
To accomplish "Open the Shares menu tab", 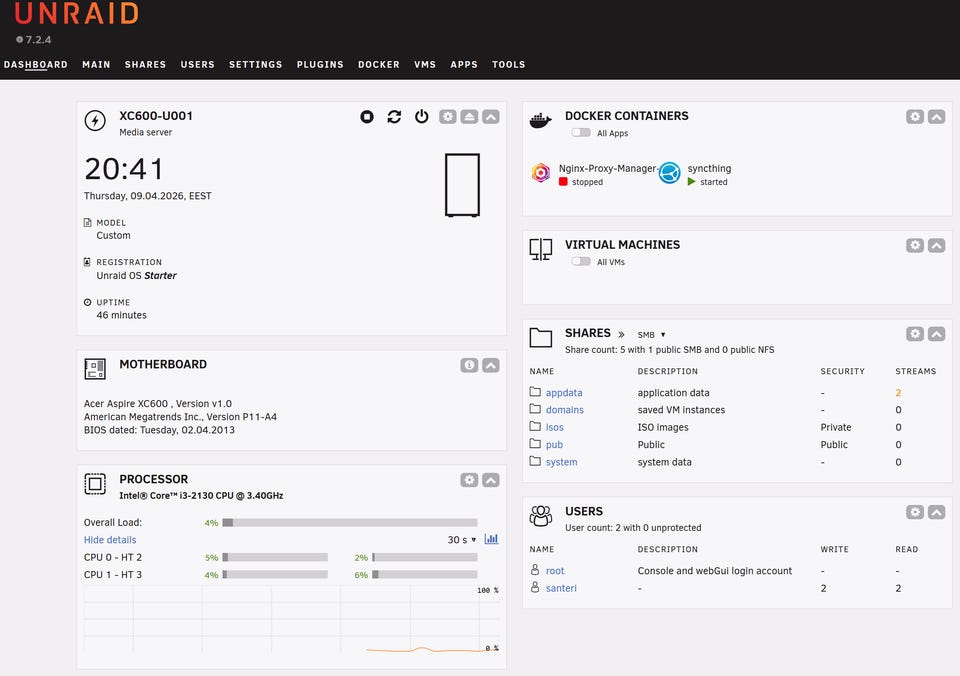I will pos(145,64).
